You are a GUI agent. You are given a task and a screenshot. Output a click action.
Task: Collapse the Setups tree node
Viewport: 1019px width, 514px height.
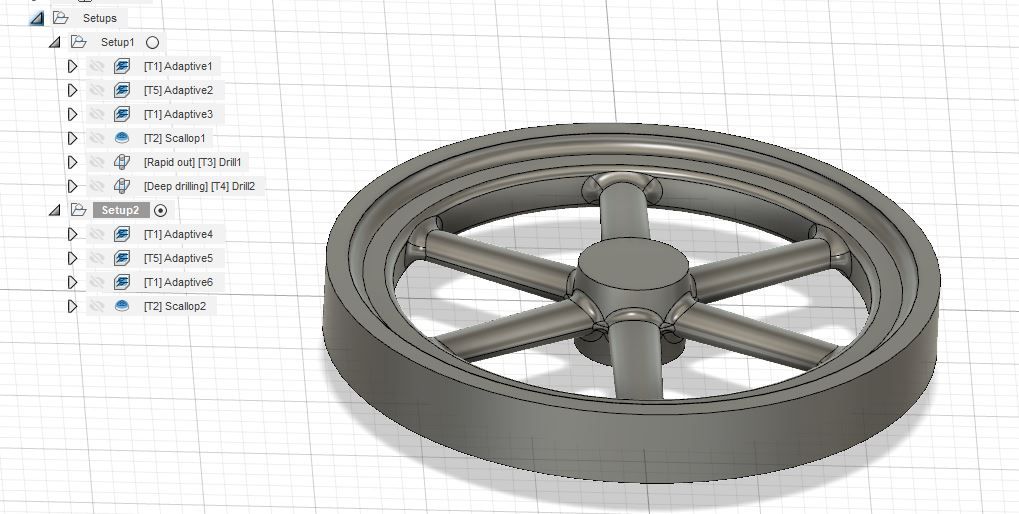click(x=37, y=18)
